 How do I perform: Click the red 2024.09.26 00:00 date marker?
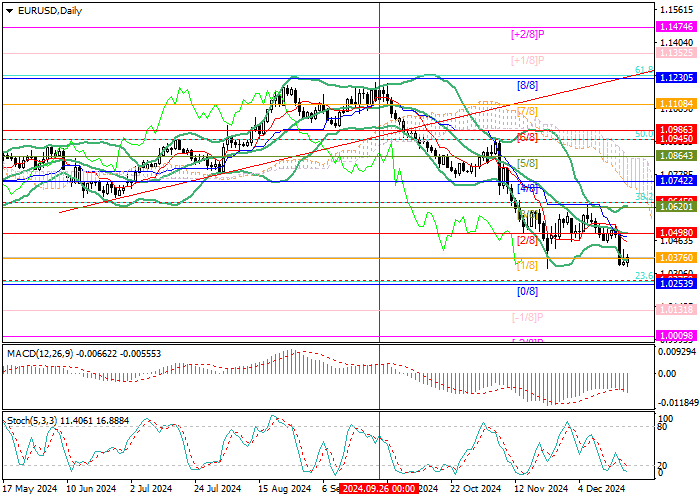click(380, 489)
